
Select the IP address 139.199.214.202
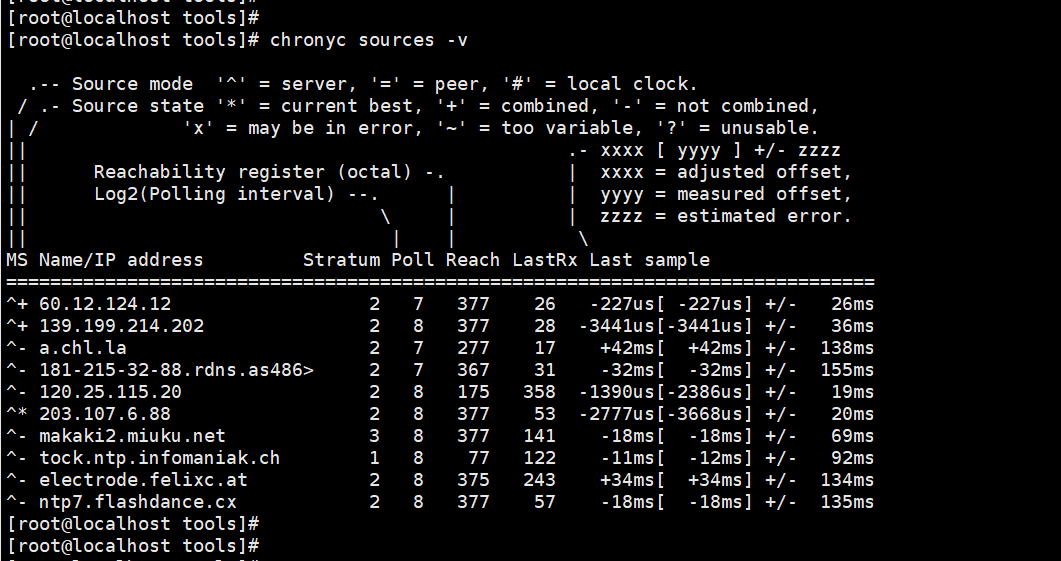122,326
